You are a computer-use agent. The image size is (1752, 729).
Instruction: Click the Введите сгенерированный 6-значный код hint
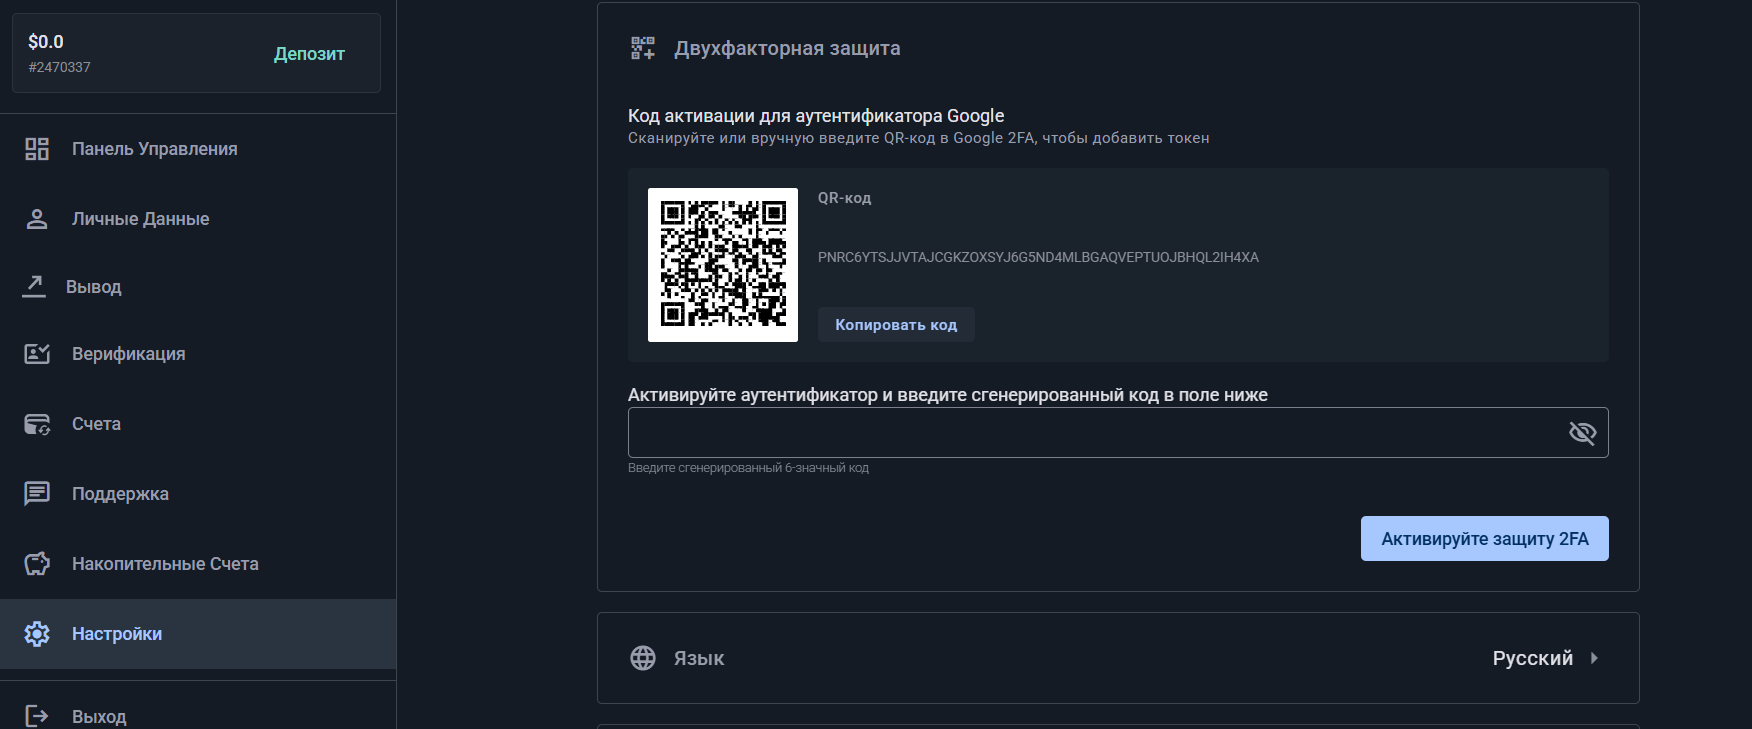(748, 468)
